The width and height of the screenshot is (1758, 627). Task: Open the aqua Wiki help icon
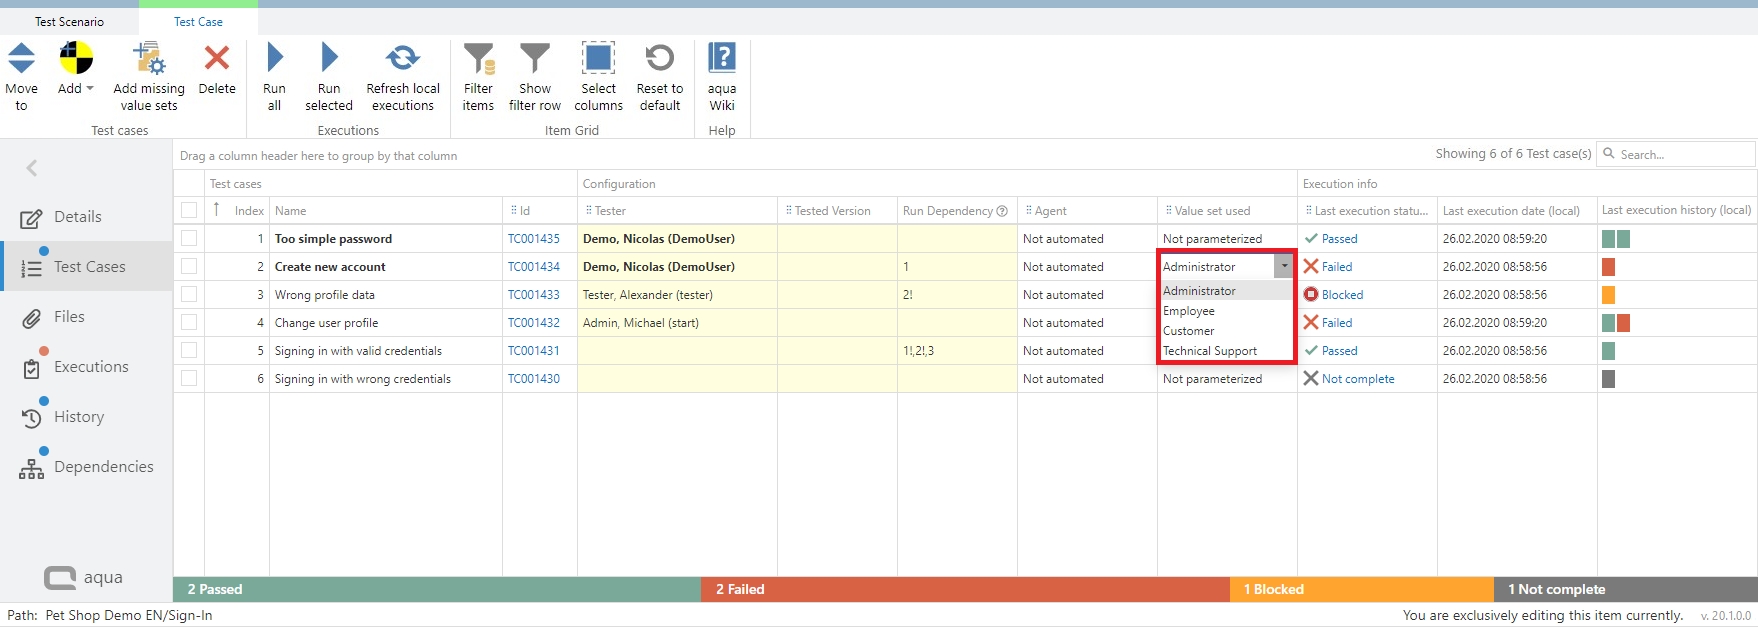pos(721,58)
